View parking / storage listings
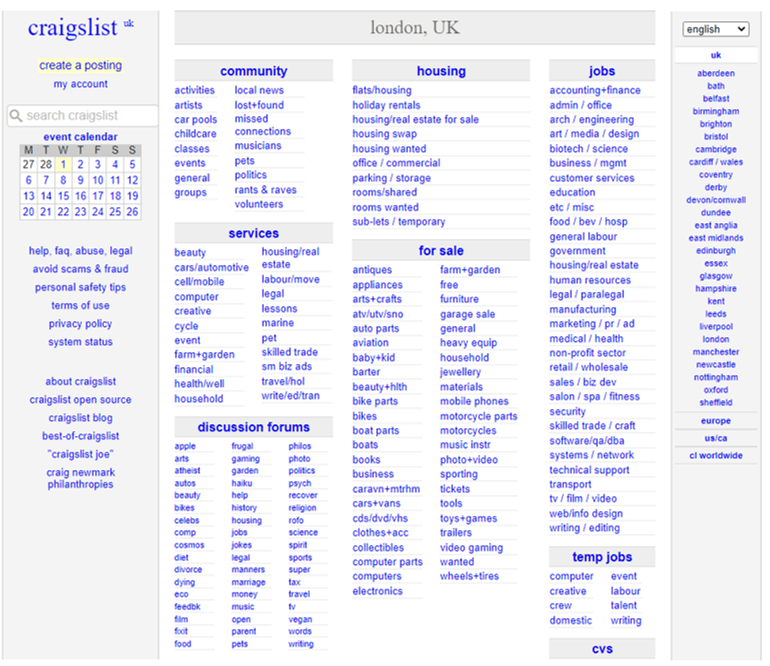The height and width of the screenshot is (666, 770). (x=391, y=178)
